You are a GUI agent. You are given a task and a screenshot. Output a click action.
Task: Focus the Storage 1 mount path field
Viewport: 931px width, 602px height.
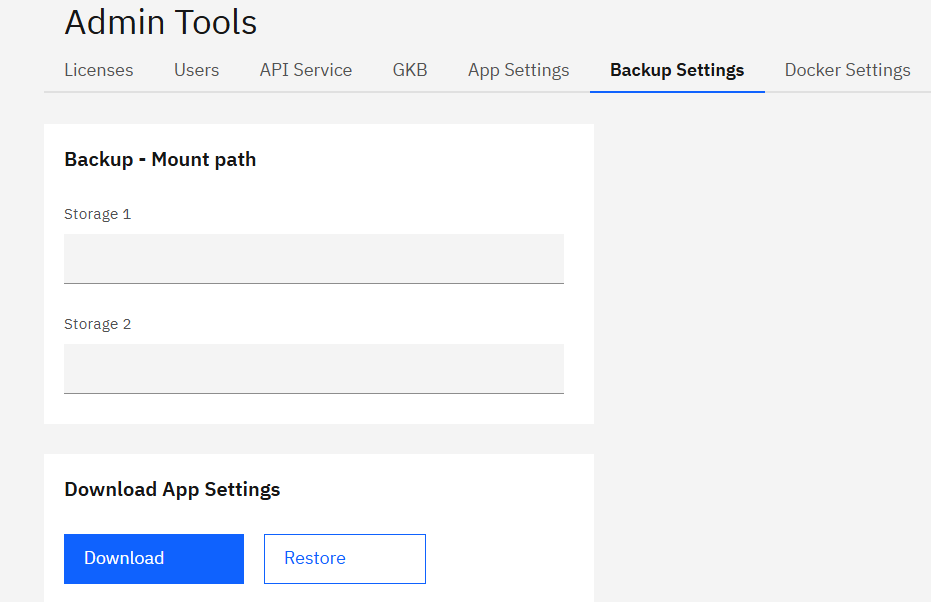pos(313,259)
